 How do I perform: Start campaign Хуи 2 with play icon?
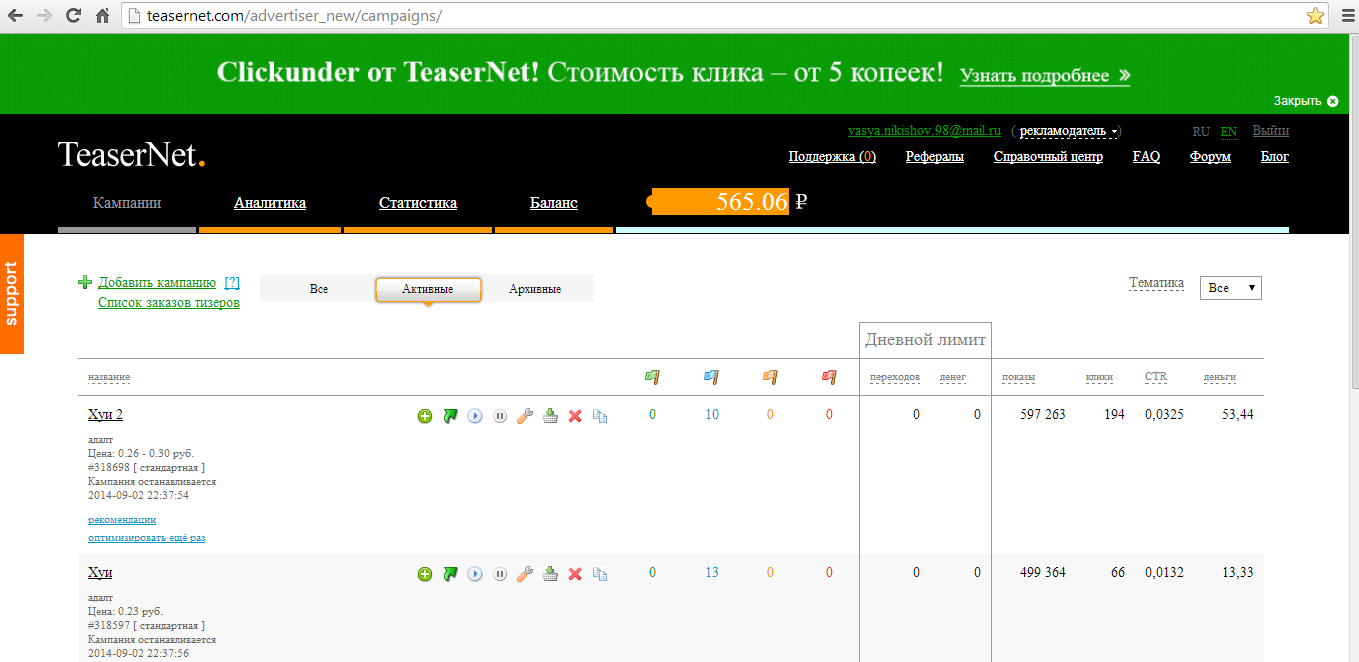[475, 416]
